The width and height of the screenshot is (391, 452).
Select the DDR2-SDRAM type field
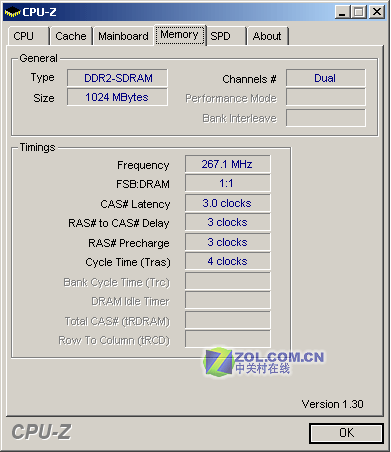click(x=117, y=78)
